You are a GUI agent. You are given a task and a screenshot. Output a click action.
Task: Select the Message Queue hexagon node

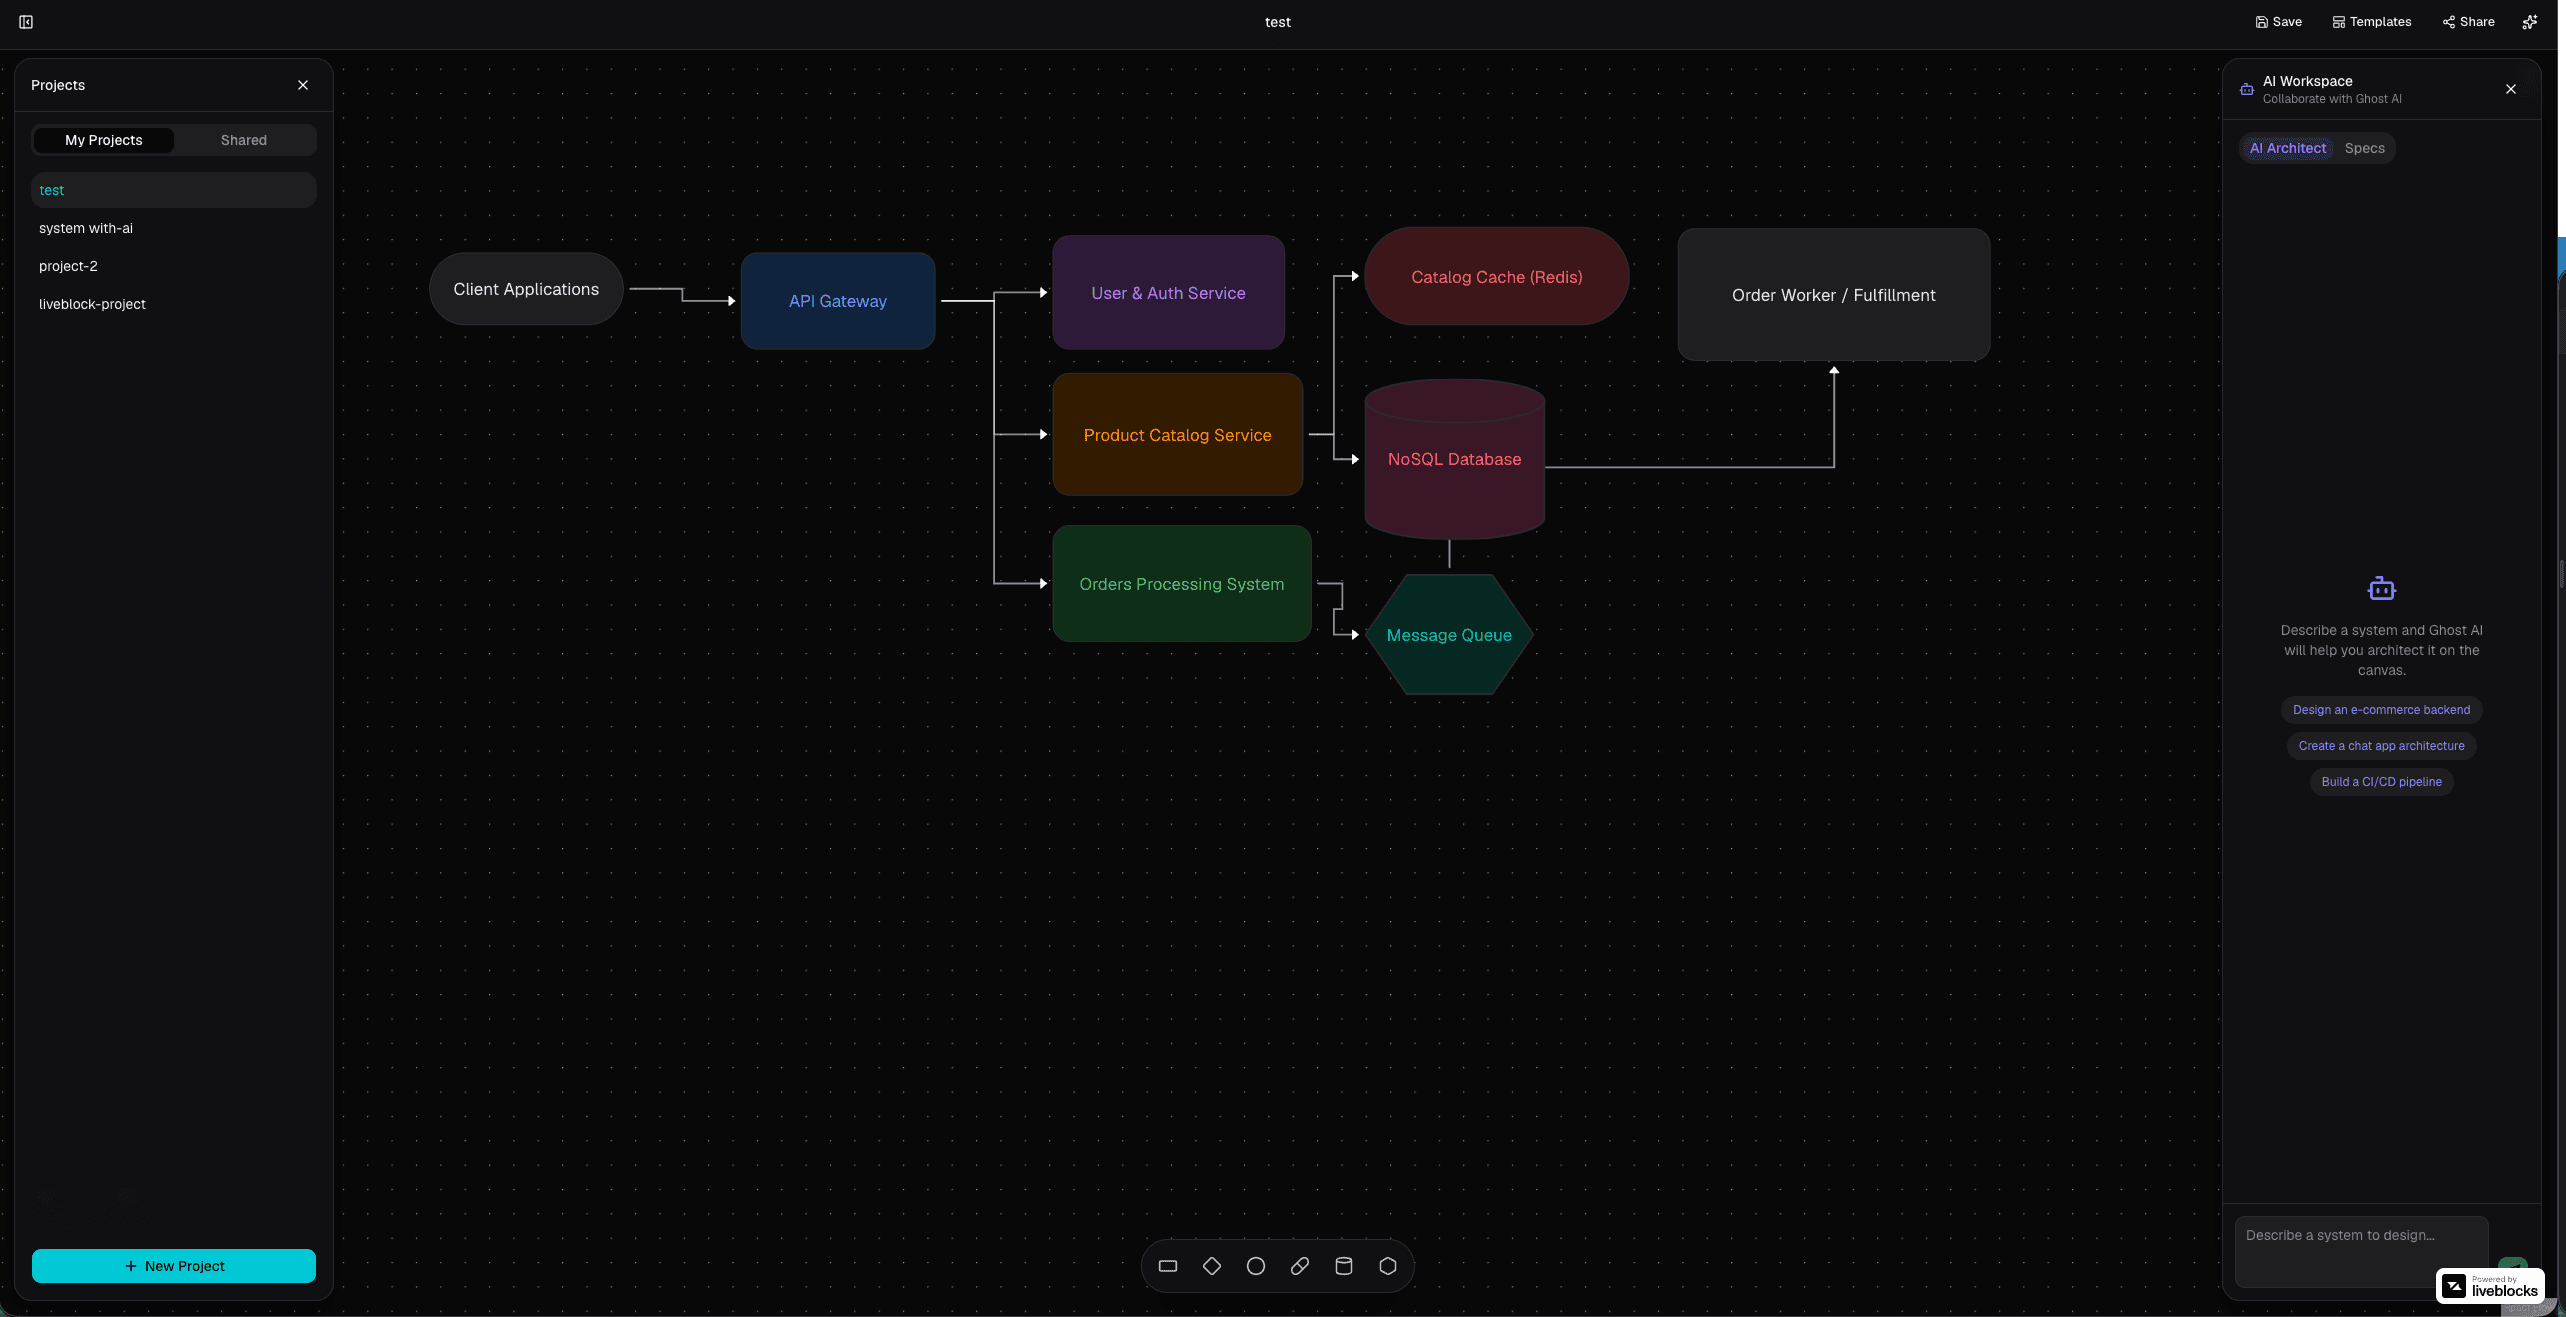1449,635
